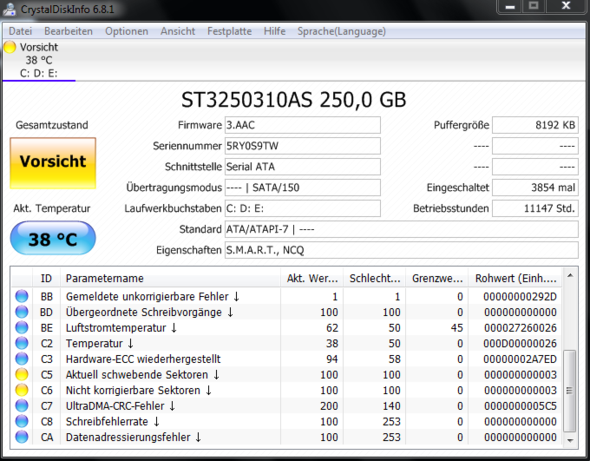Click the ID column header
The height and width of the screenshot is (461, 590).
(x=46, y=278)
